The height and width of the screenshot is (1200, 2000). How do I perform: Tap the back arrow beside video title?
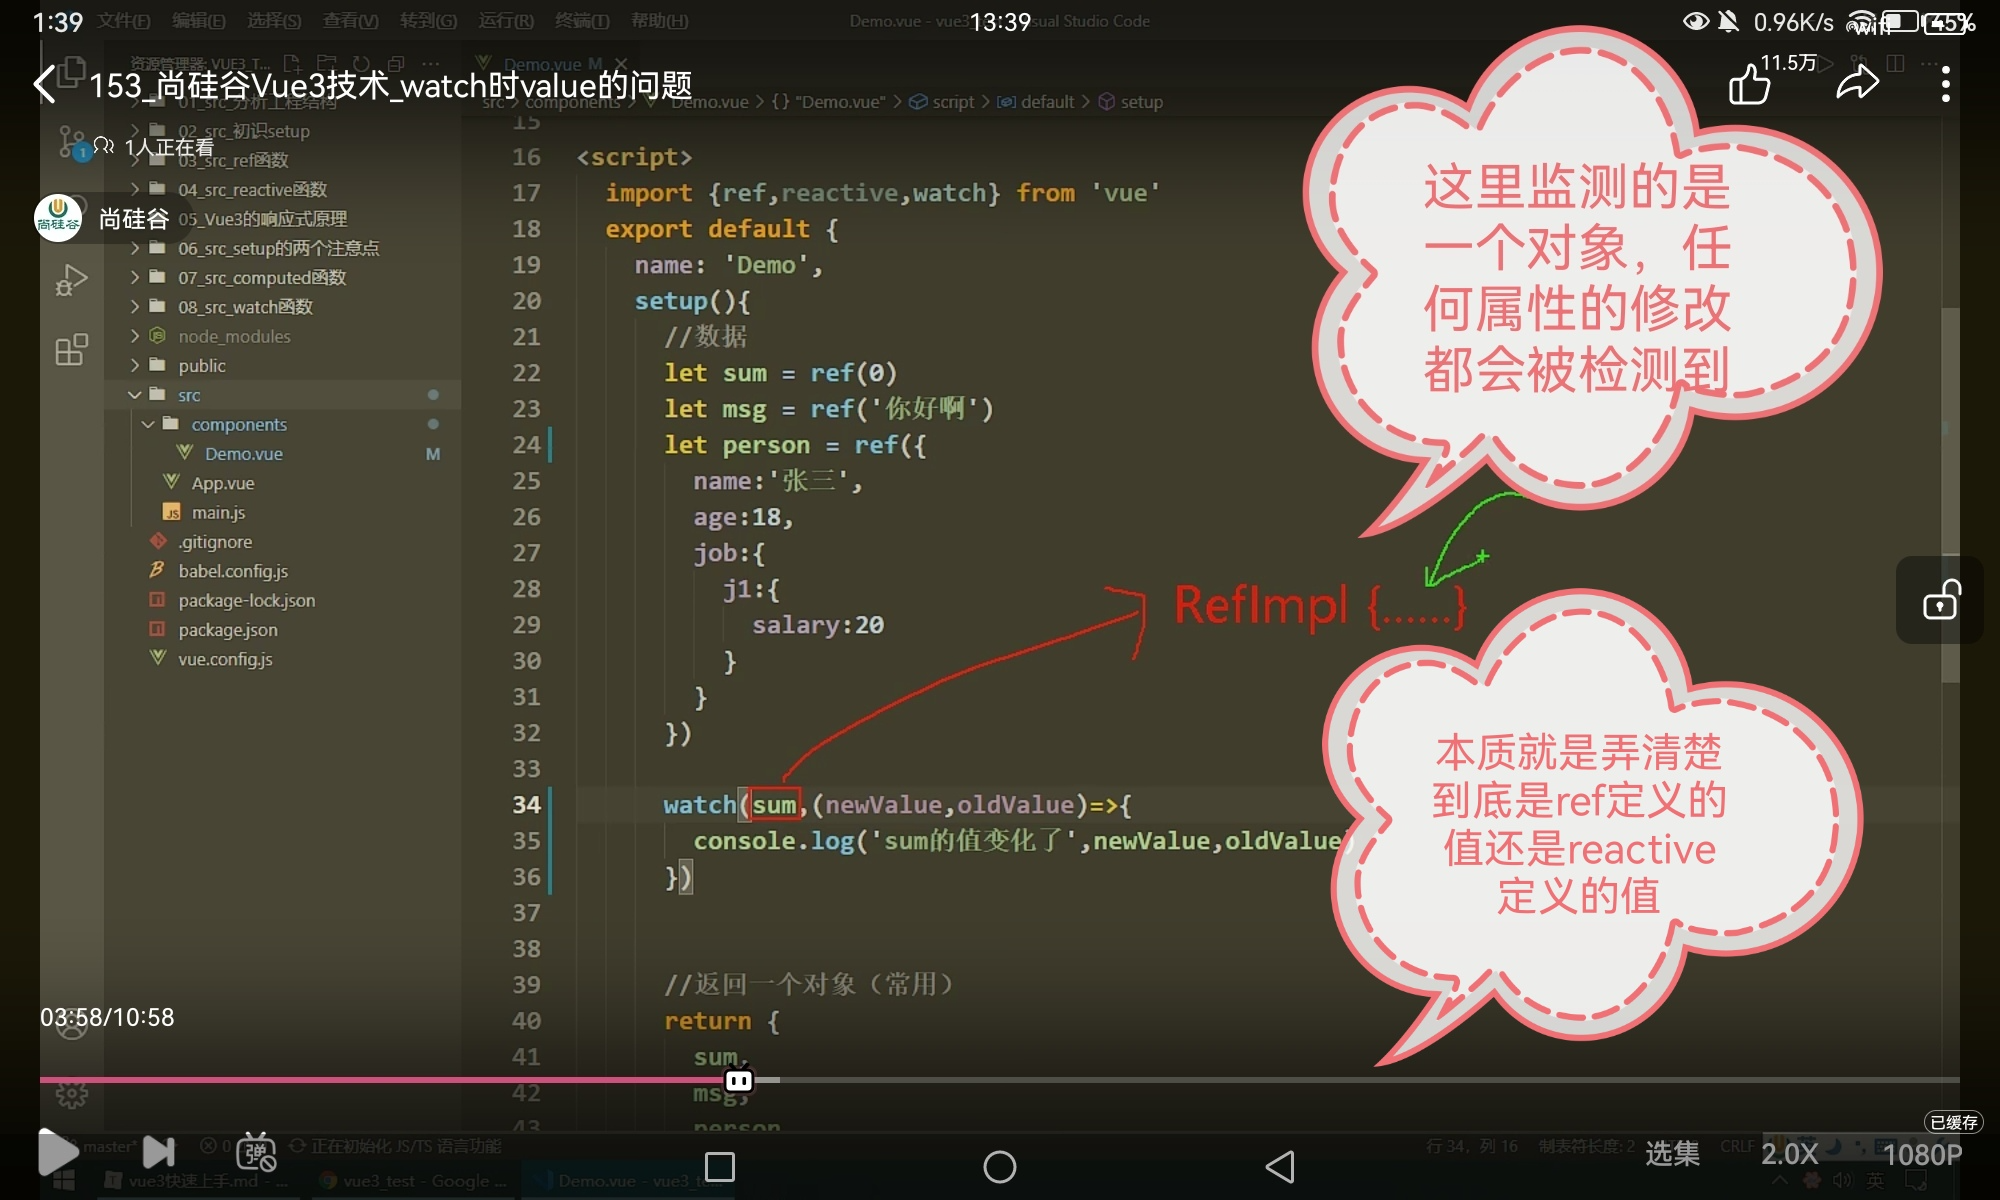[45, 85]
